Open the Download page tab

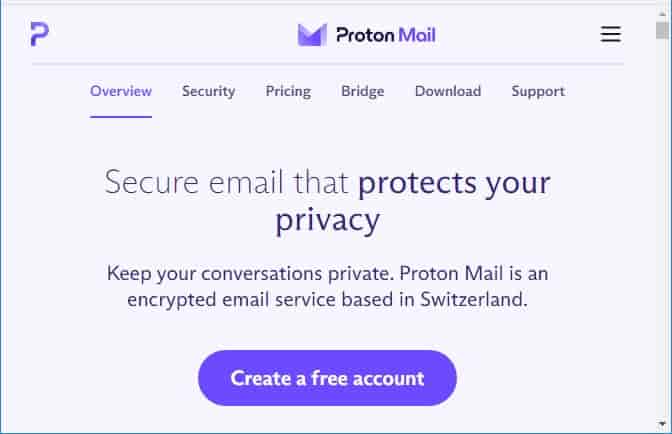coord(448,91)
